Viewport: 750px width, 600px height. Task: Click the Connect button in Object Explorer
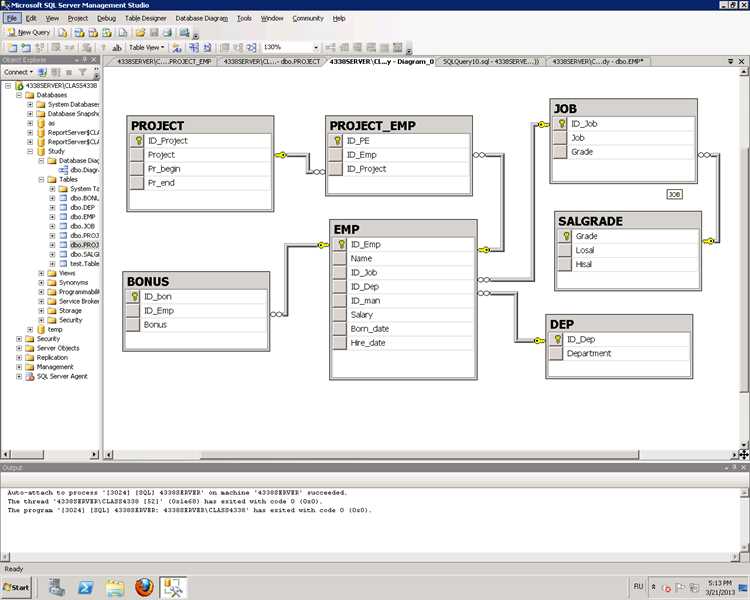click(18, 72)
